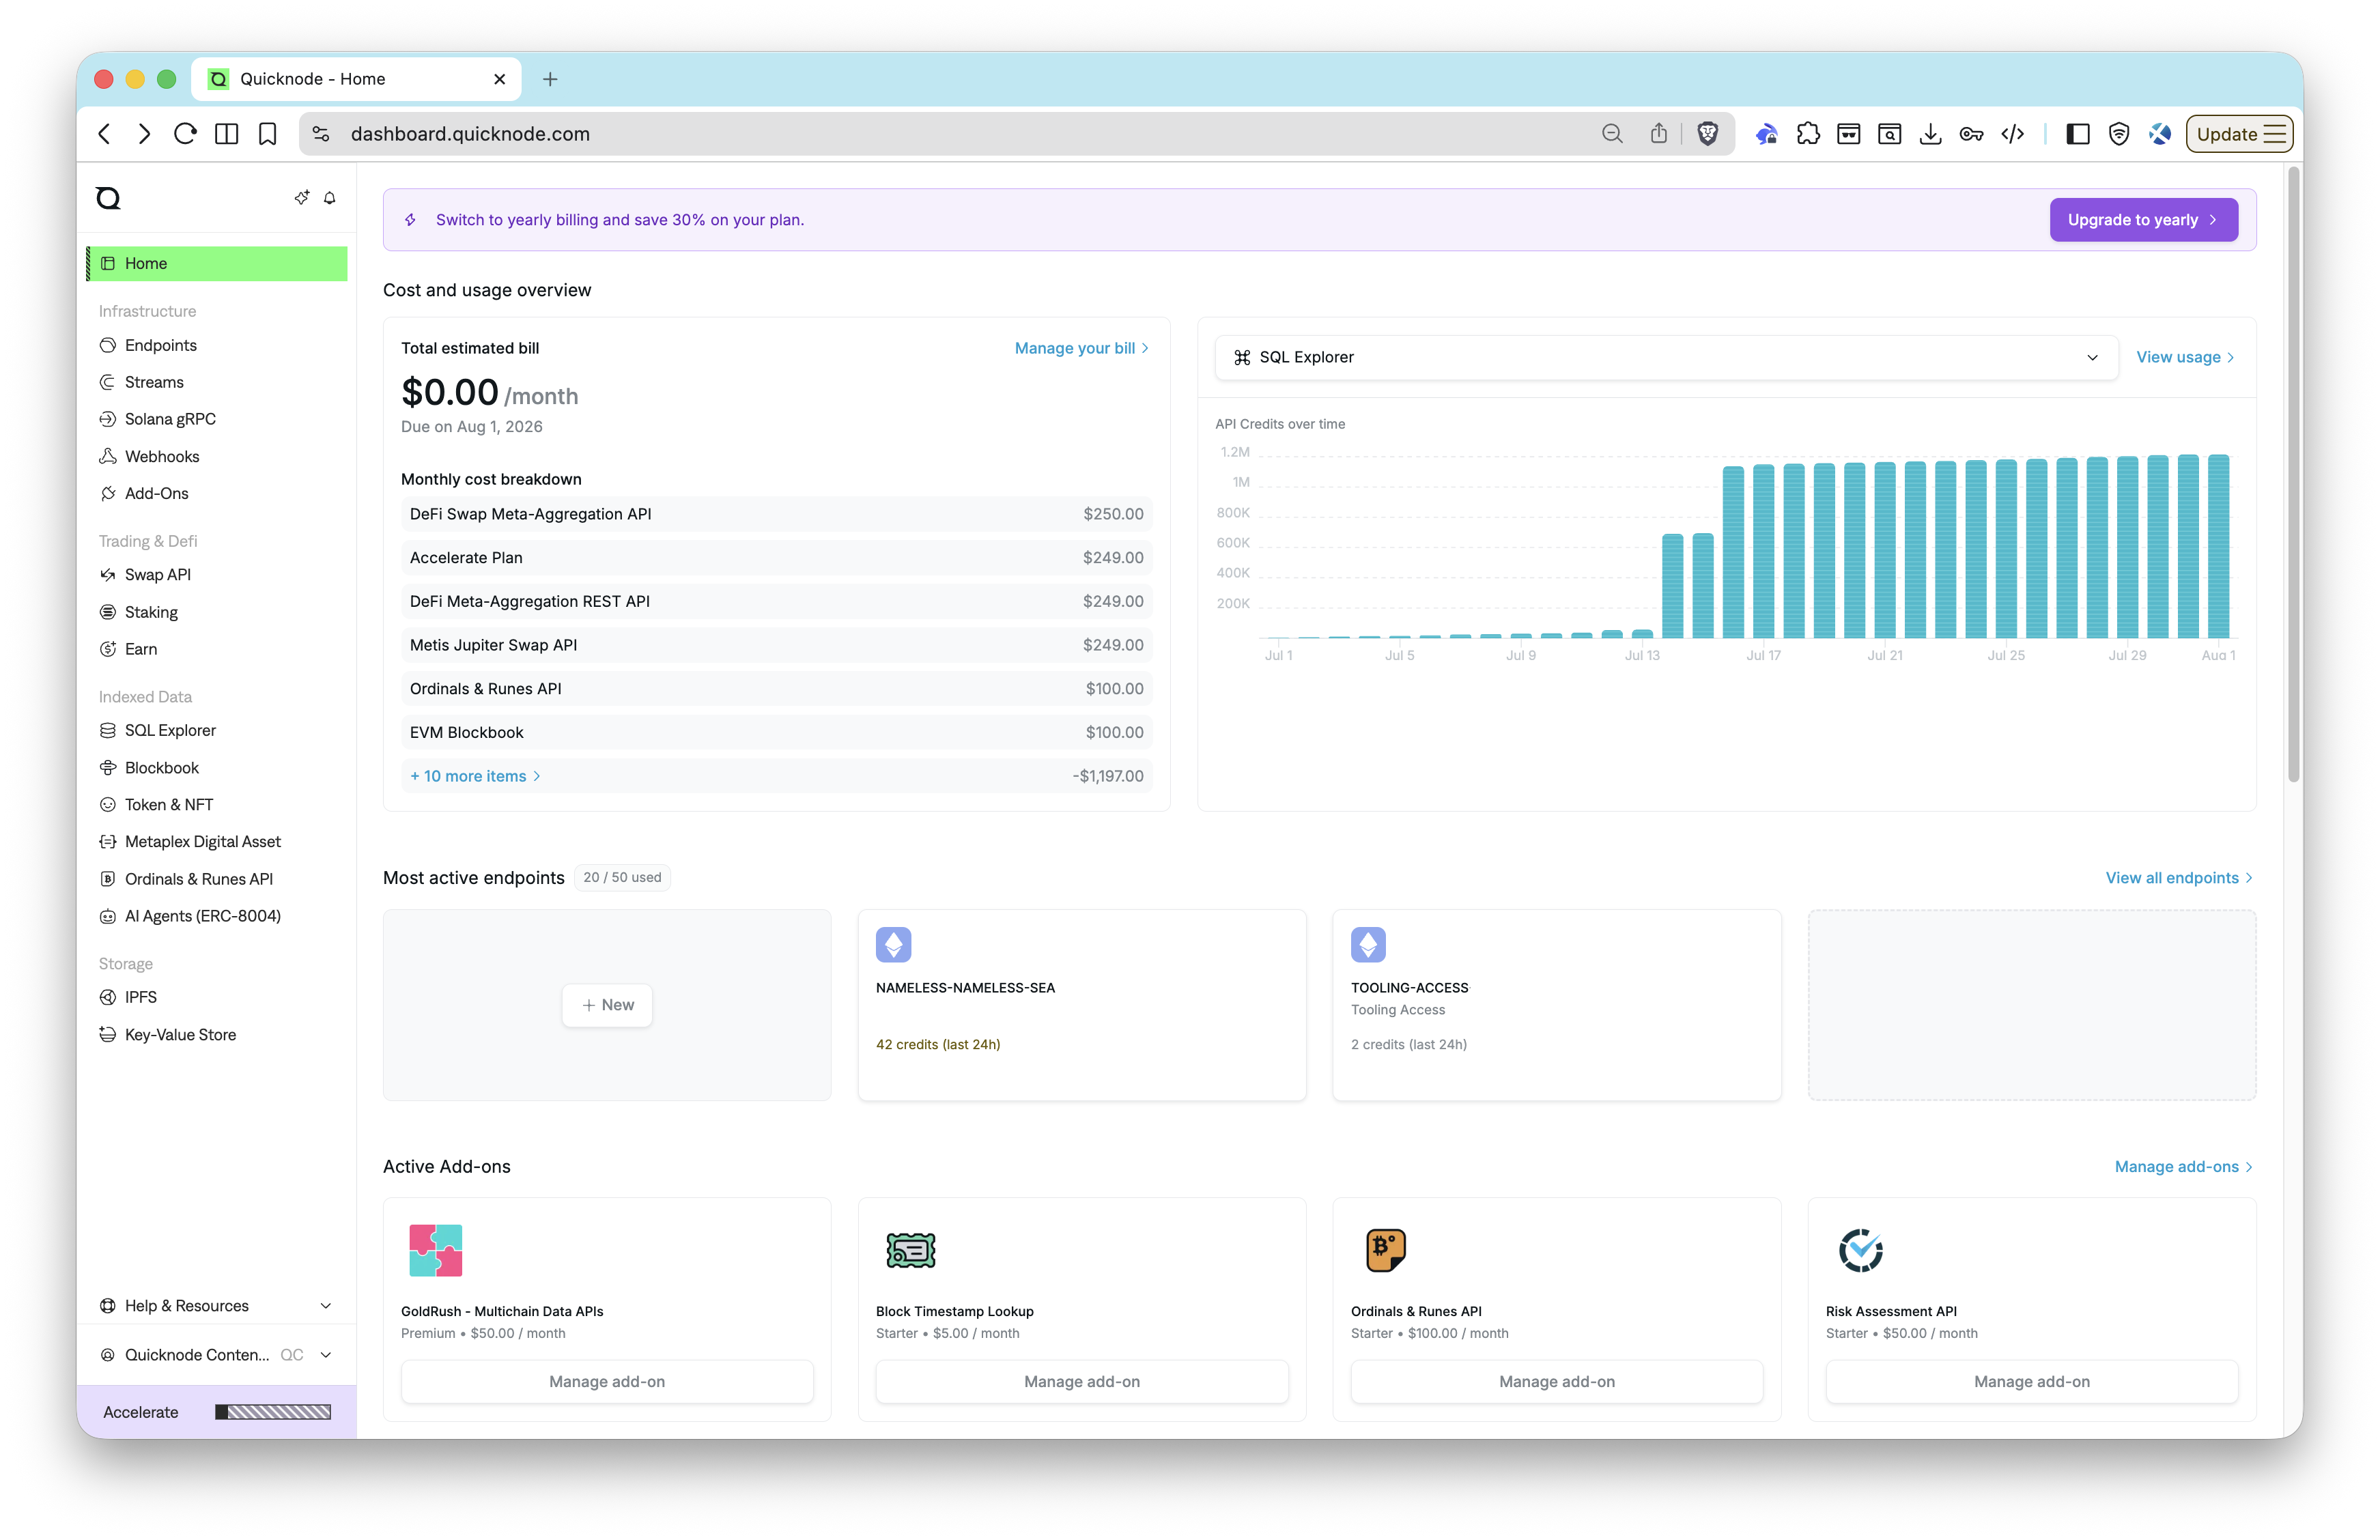
Task: Open the sparkle AI assistant icon
Action: (301, 198)
